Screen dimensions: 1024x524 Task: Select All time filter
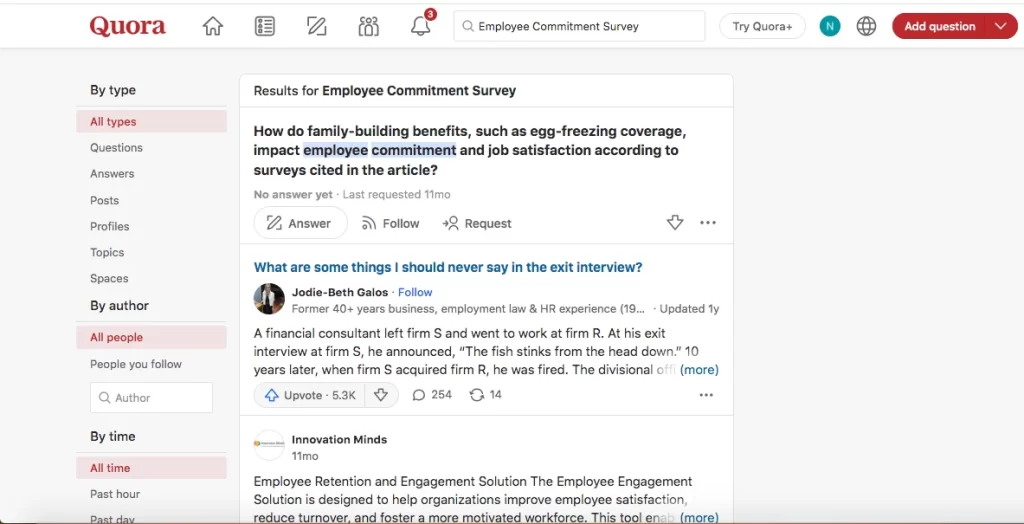[152, 468]
